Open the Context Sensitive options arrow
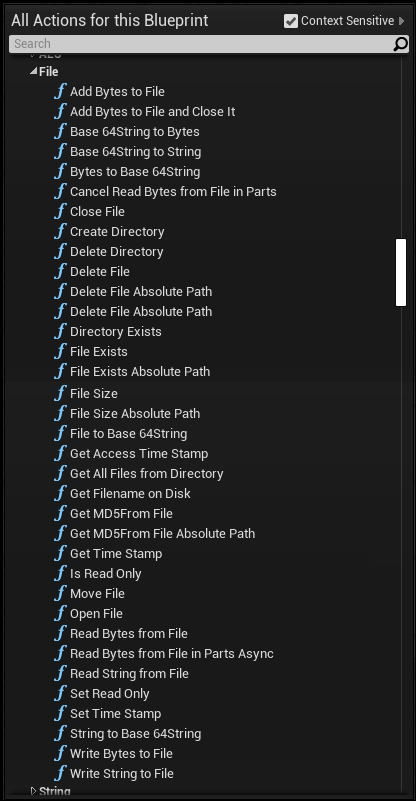This screenshot has height=801, width=416. (401, 21)
